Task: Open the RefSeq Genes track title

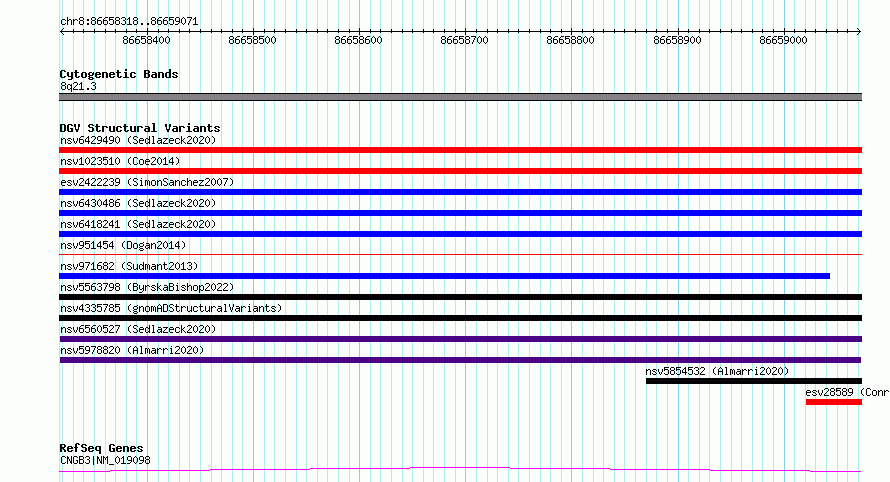Action: (x=101, y=449)
